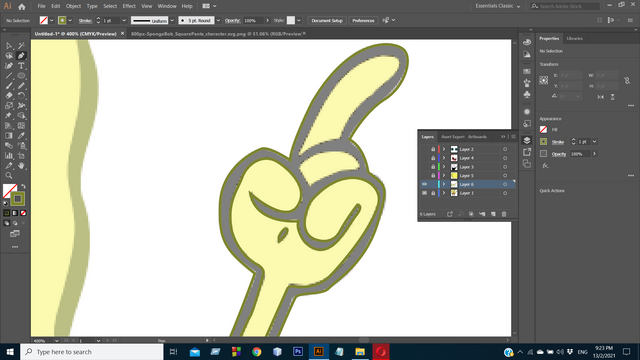Open the File menu
This screenshot has width=640, height=360.
(41, 6)
